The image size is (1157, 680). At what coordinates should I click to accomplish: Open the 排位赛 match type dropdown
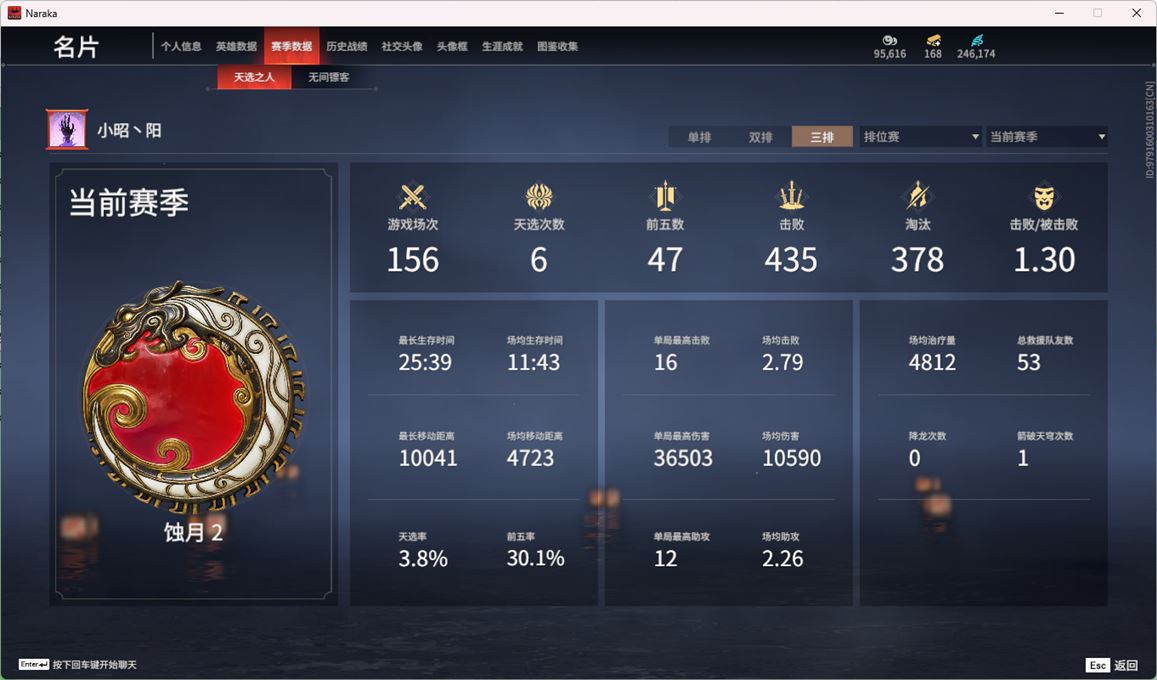click(x=920, y=136)
